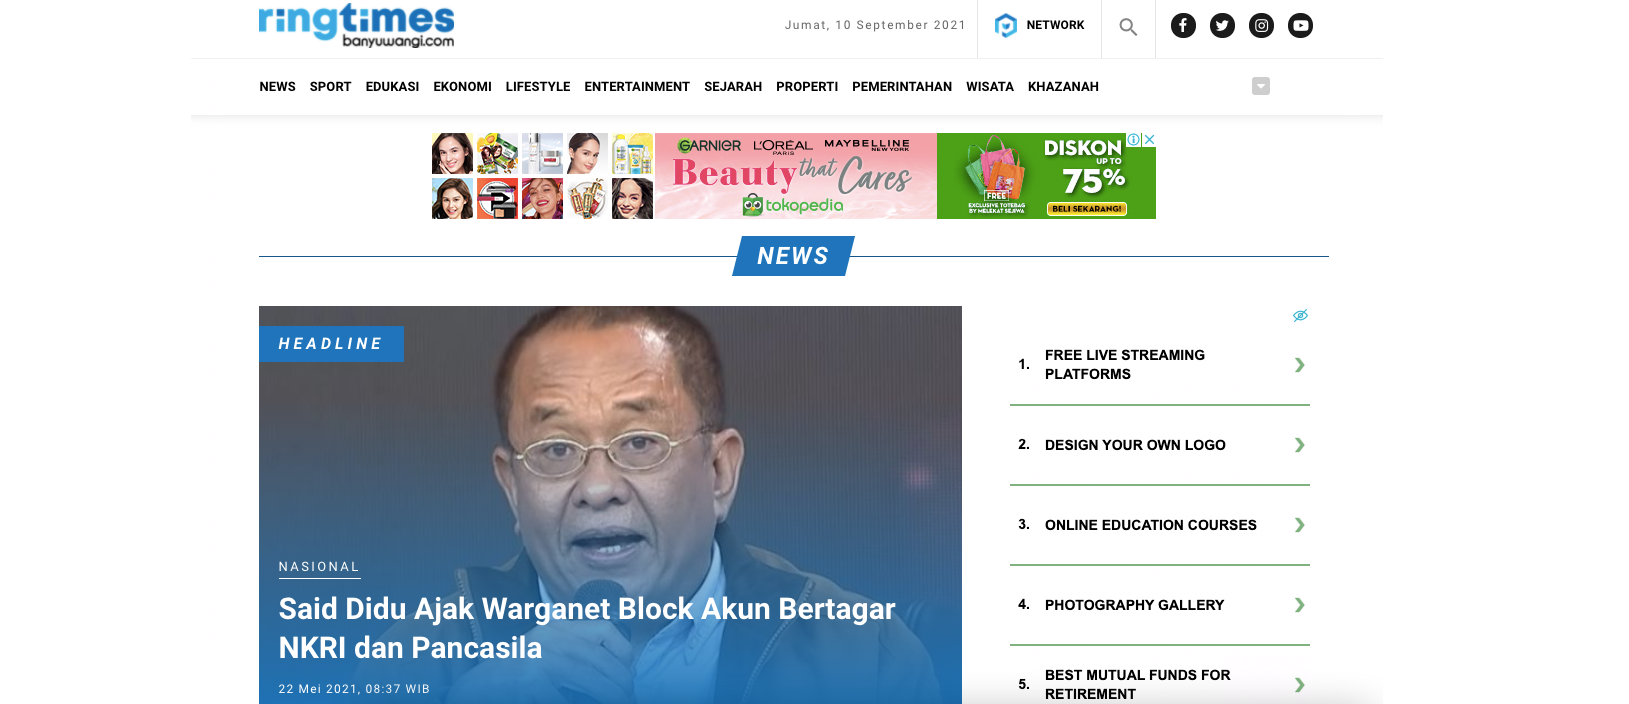Open the Twitter social icon
The height and width of the screenshot is (704, 1629).
pyautogui.click(x=1222, y=26)
